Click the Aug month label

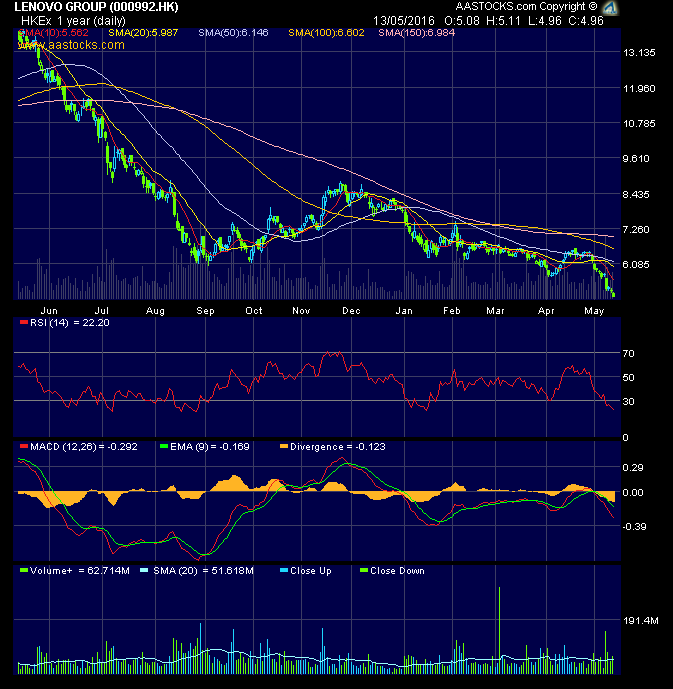tap(155, 311)
